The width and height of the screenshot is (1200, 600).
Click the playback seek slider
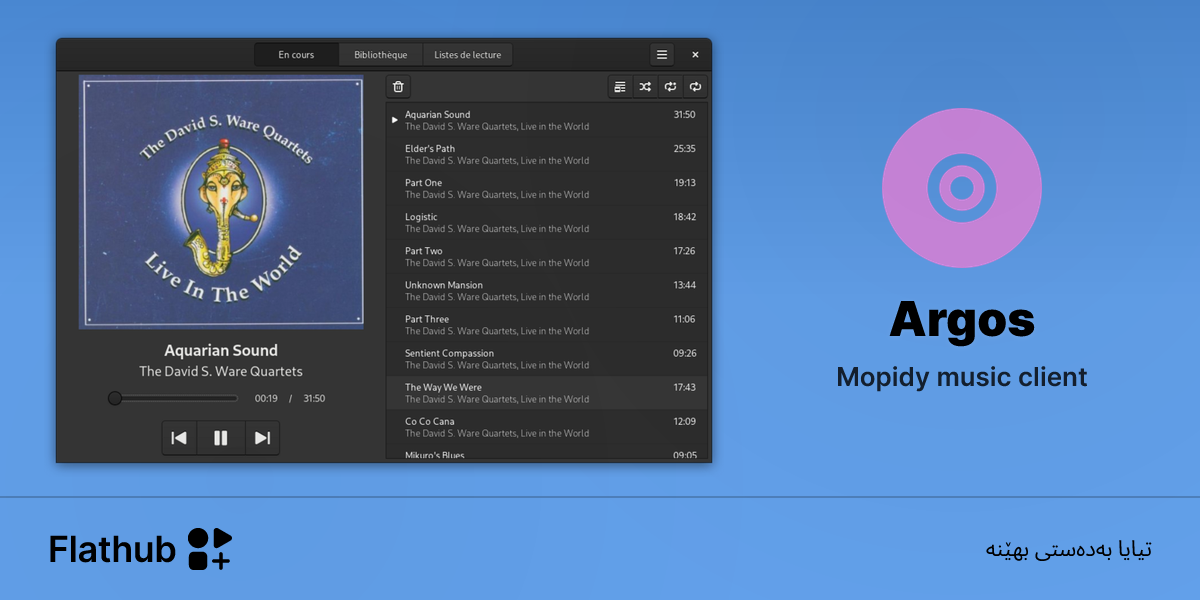click(x=173, y=398)
